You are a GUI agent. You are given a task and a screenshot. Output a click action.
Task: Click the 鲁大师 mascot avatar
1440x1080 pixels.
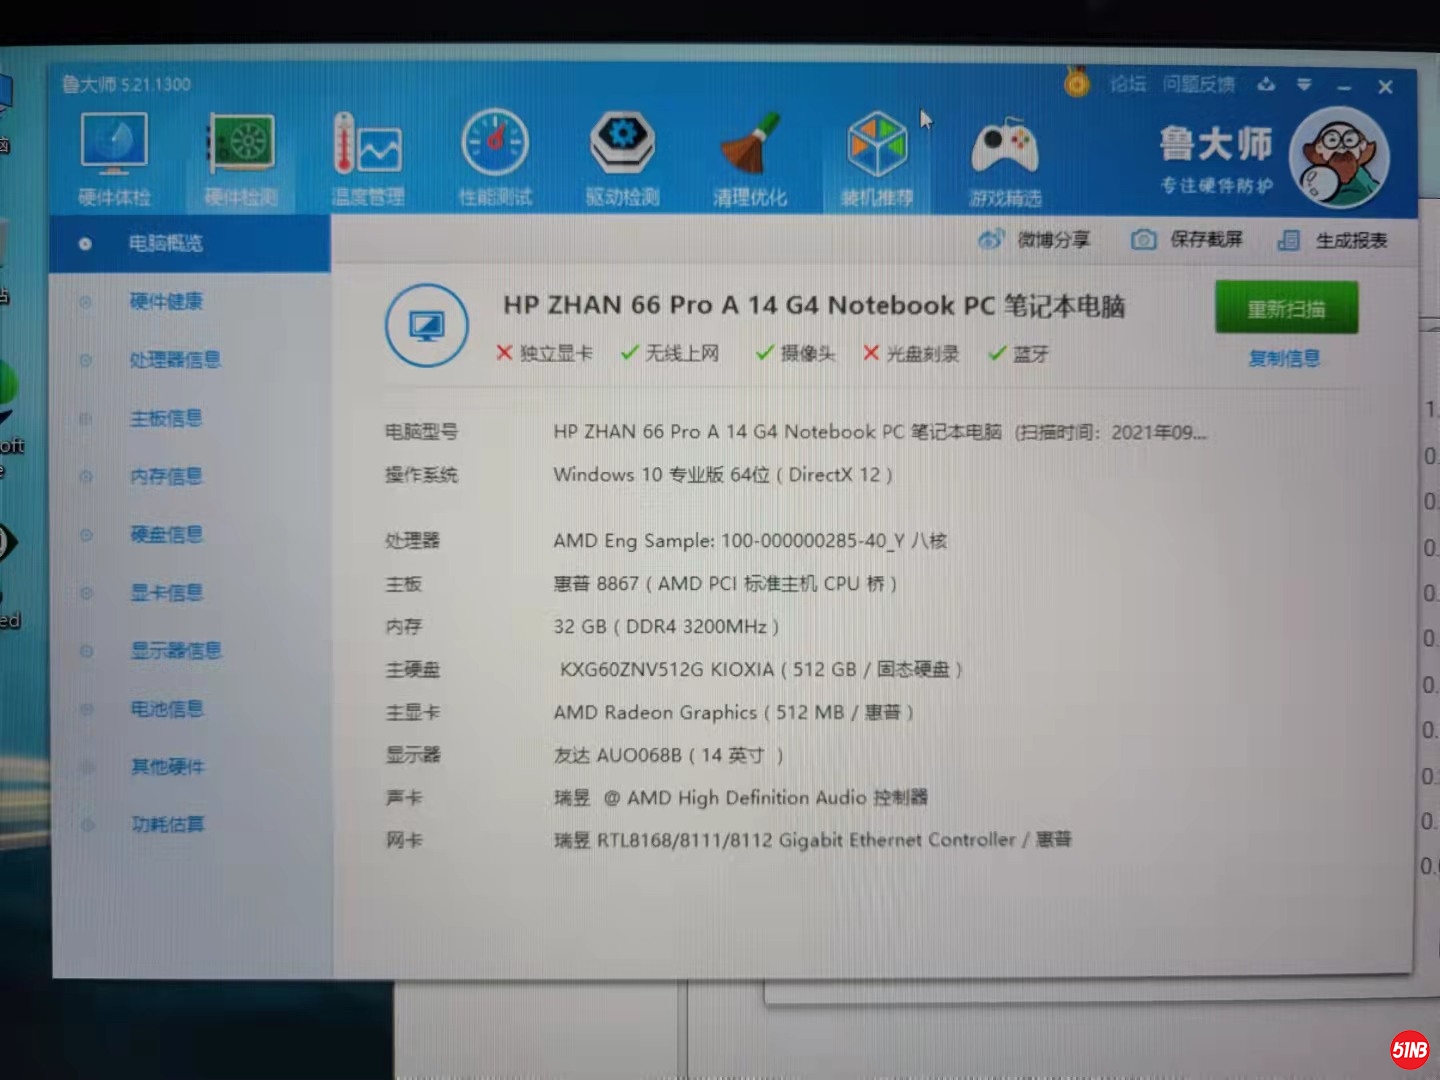(x=1338, y=157)
